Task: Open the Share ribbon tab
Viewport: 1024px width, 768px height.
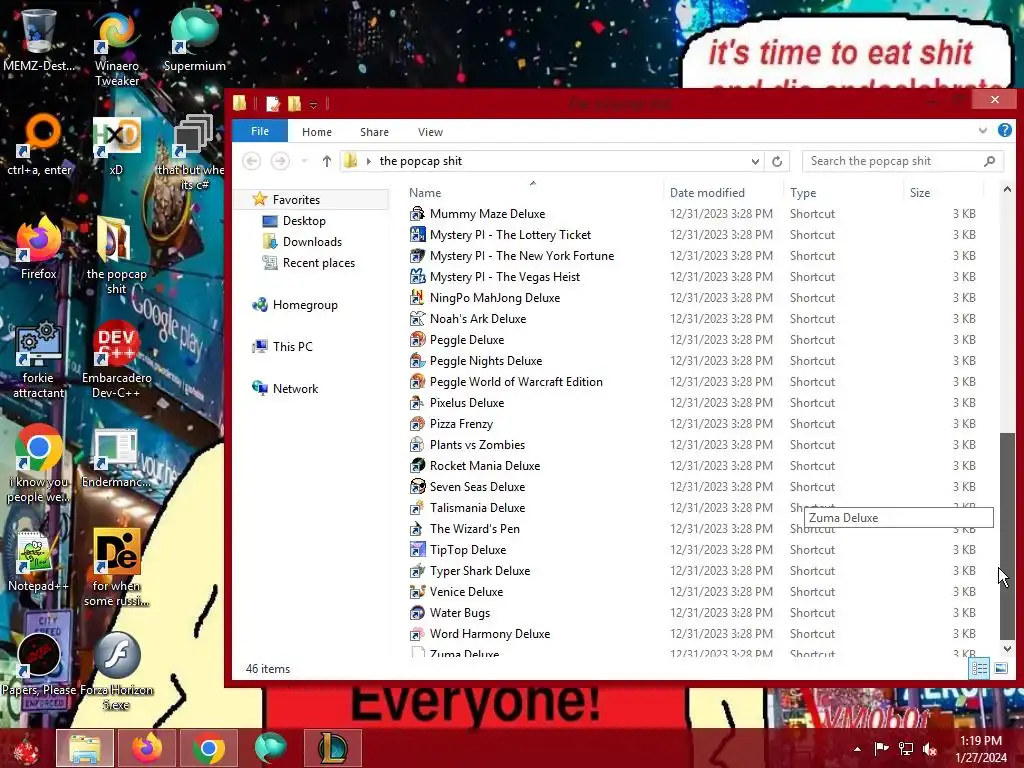Action: click(374, 132)
